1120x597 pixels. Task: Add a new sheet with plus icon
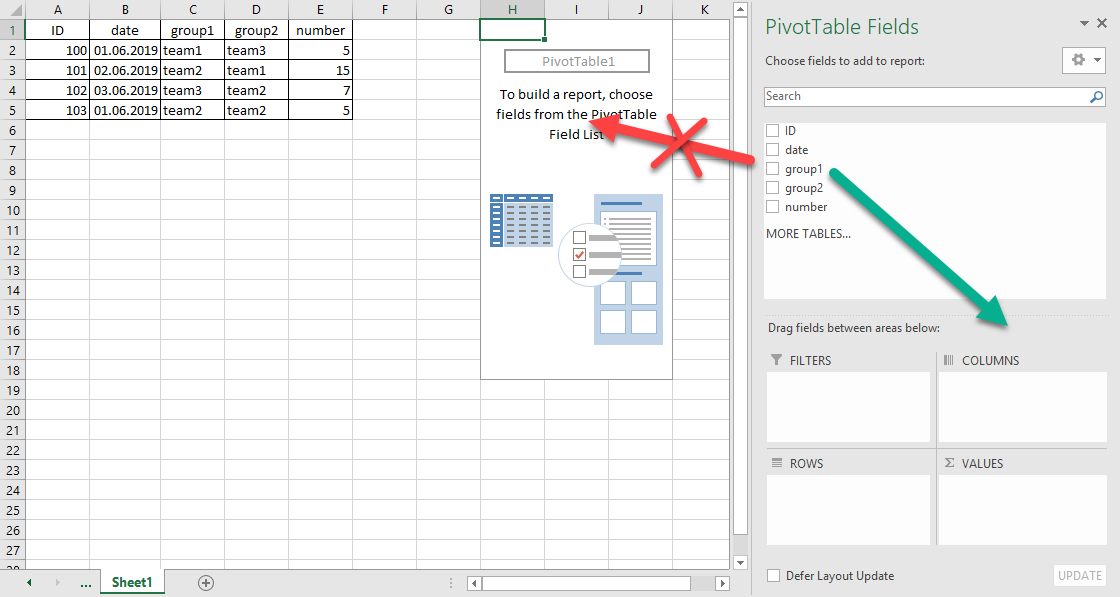click(x=206, y=582)
